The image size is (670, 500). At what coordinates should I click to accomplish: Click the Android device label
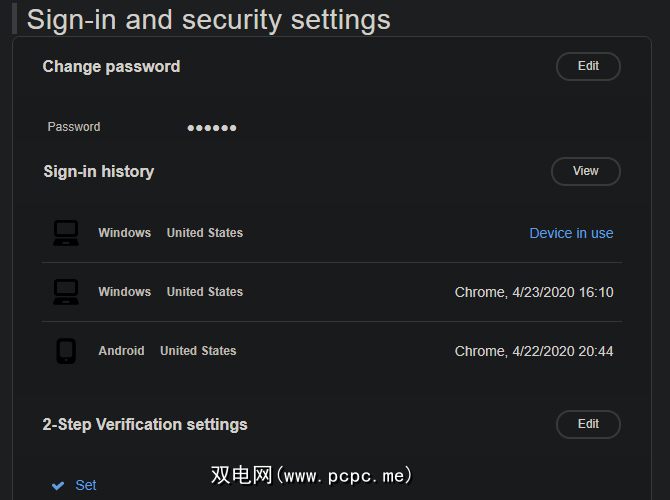(x=121, y=351)
